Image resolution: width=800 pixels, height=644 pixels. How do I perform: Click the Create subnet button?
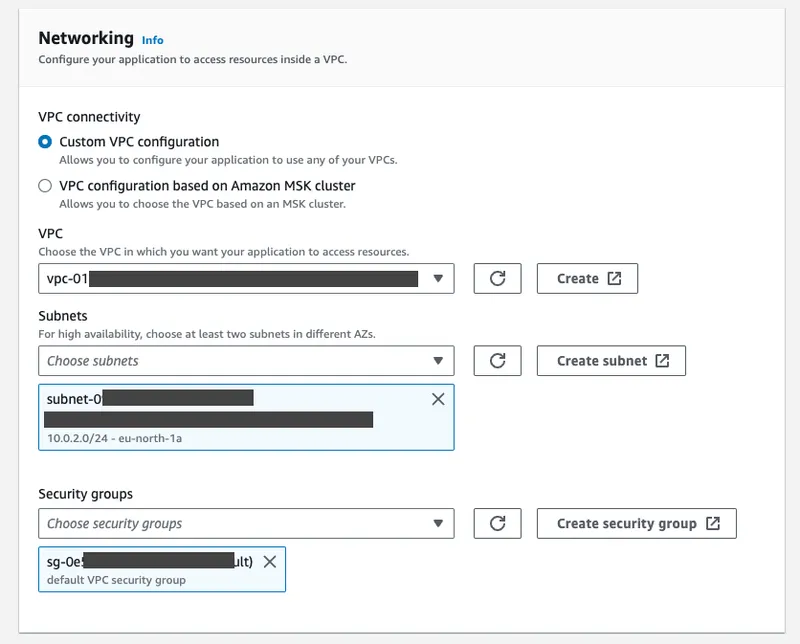point(610,360)
